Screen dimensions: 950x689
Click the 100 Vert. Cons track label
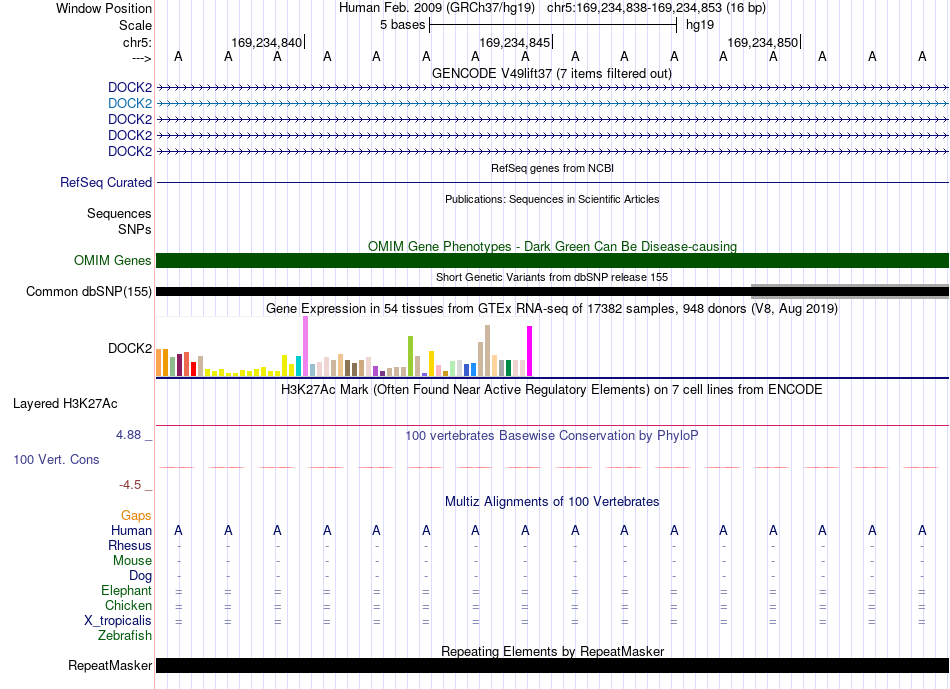click(56, 459)
